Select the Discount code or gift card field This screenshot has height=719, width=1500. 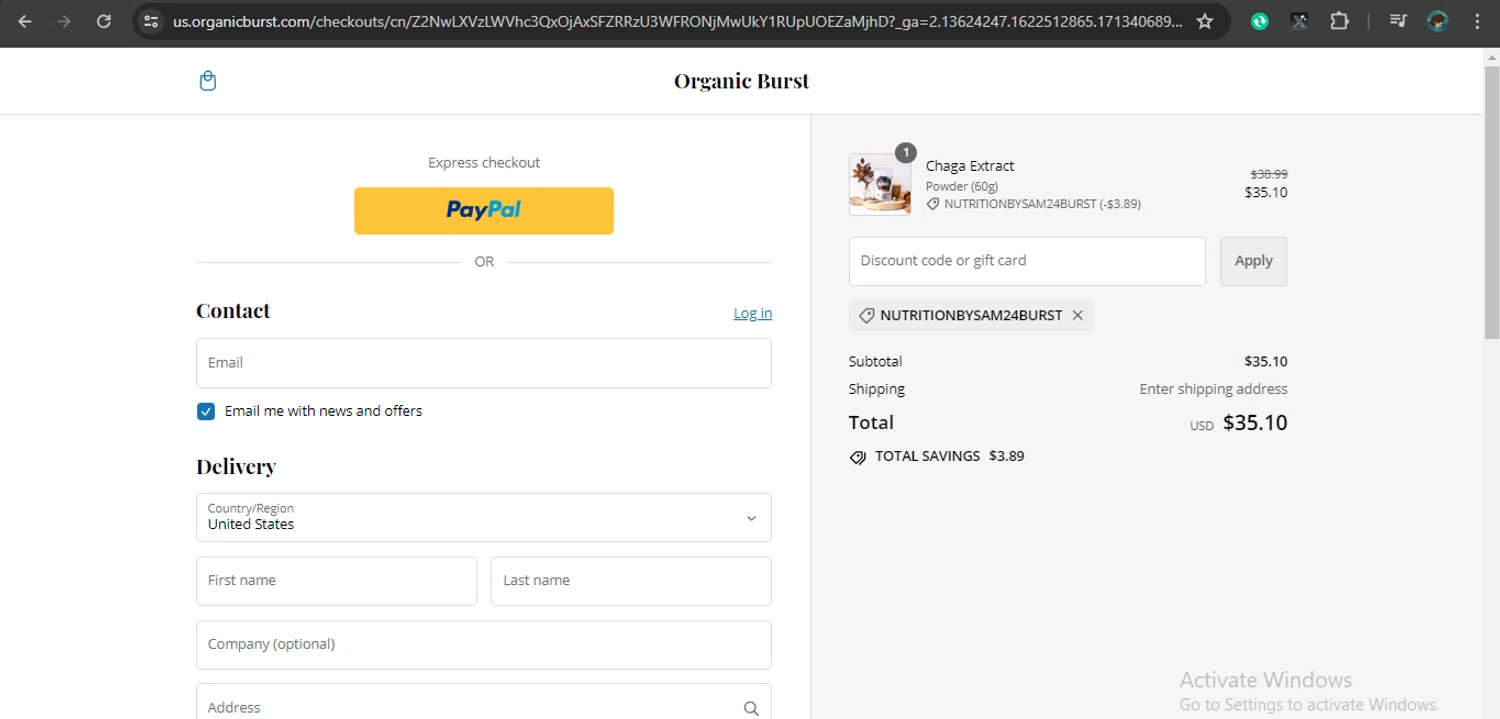pos(1027,261)
